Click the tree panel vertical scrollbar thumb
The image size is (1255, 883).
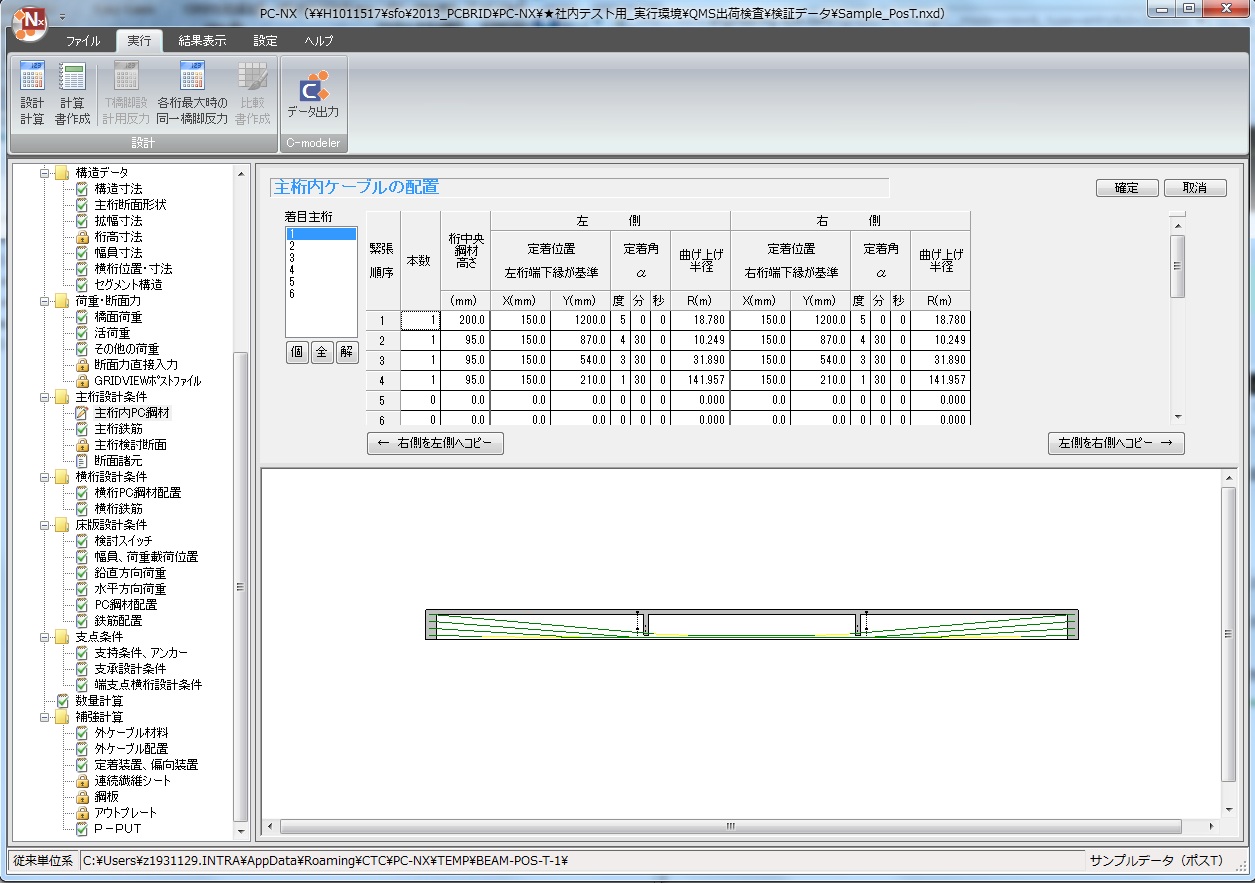click(240, 587)
